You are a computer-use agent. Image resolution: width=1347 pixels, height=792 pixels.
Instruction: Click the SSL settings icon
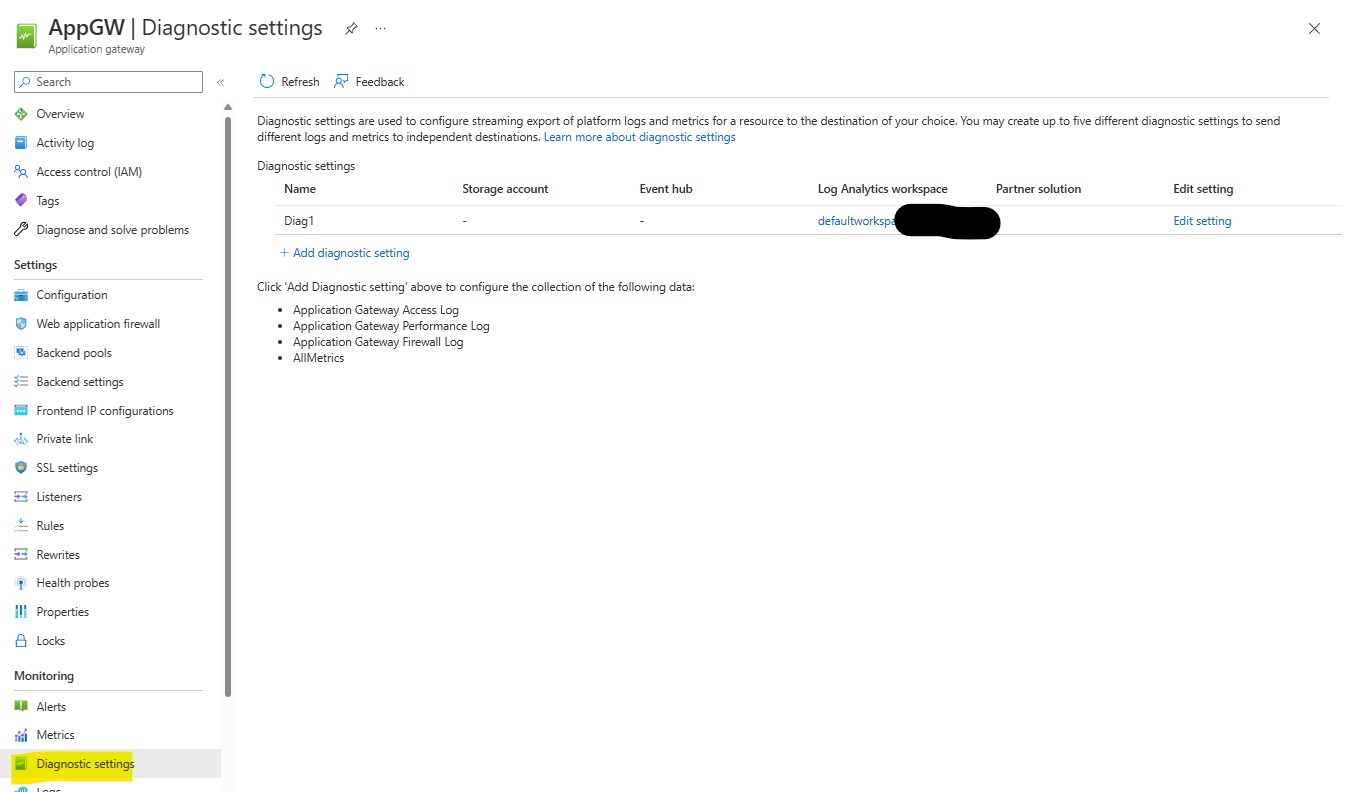pos(21,468)
